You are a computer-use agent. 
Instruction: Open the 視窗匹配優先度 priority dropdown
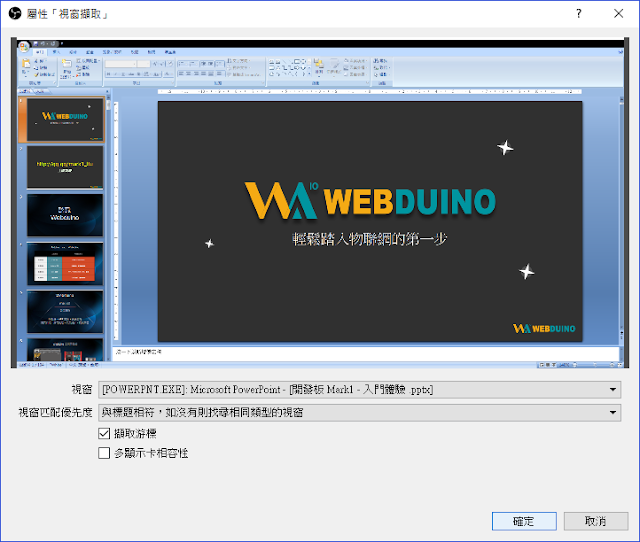(360, 413)
